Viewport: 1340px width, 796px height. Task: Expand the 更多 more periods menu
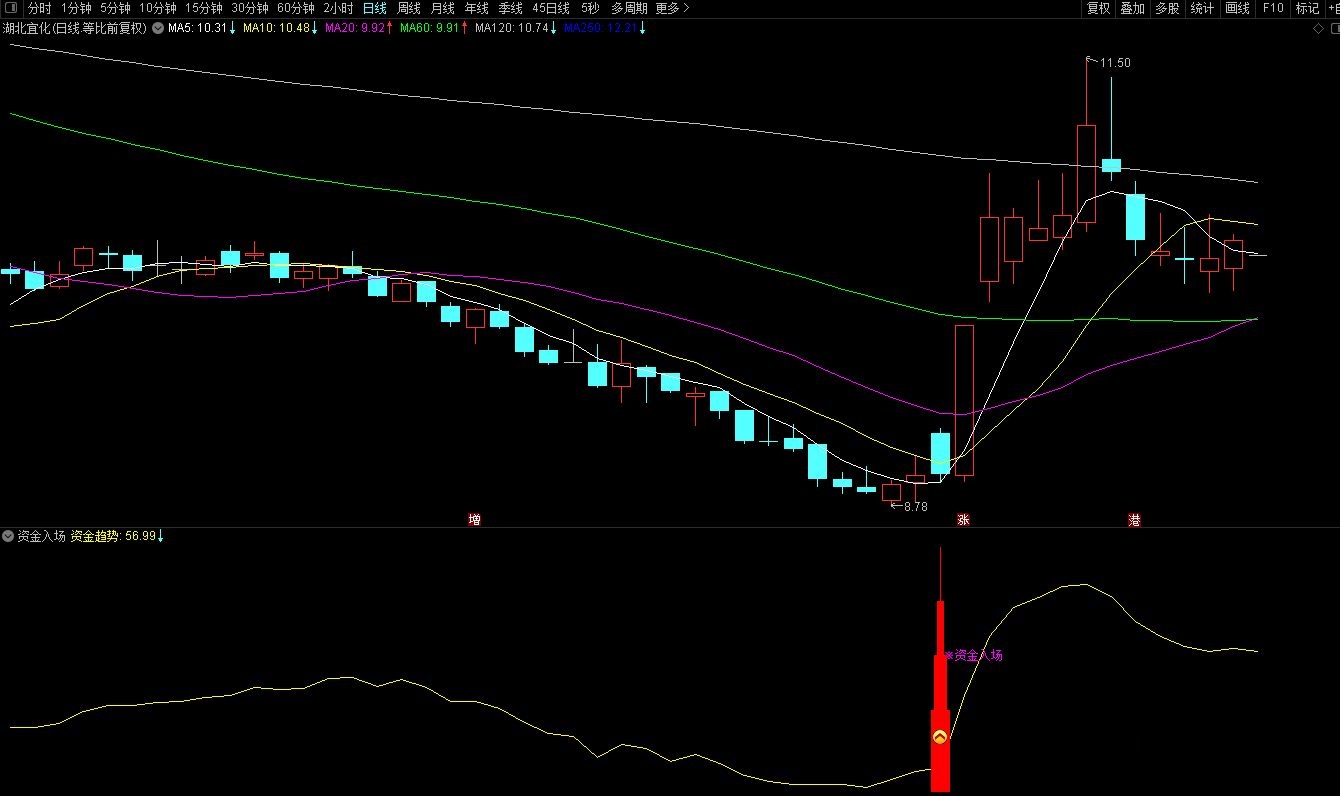[672, 8]
